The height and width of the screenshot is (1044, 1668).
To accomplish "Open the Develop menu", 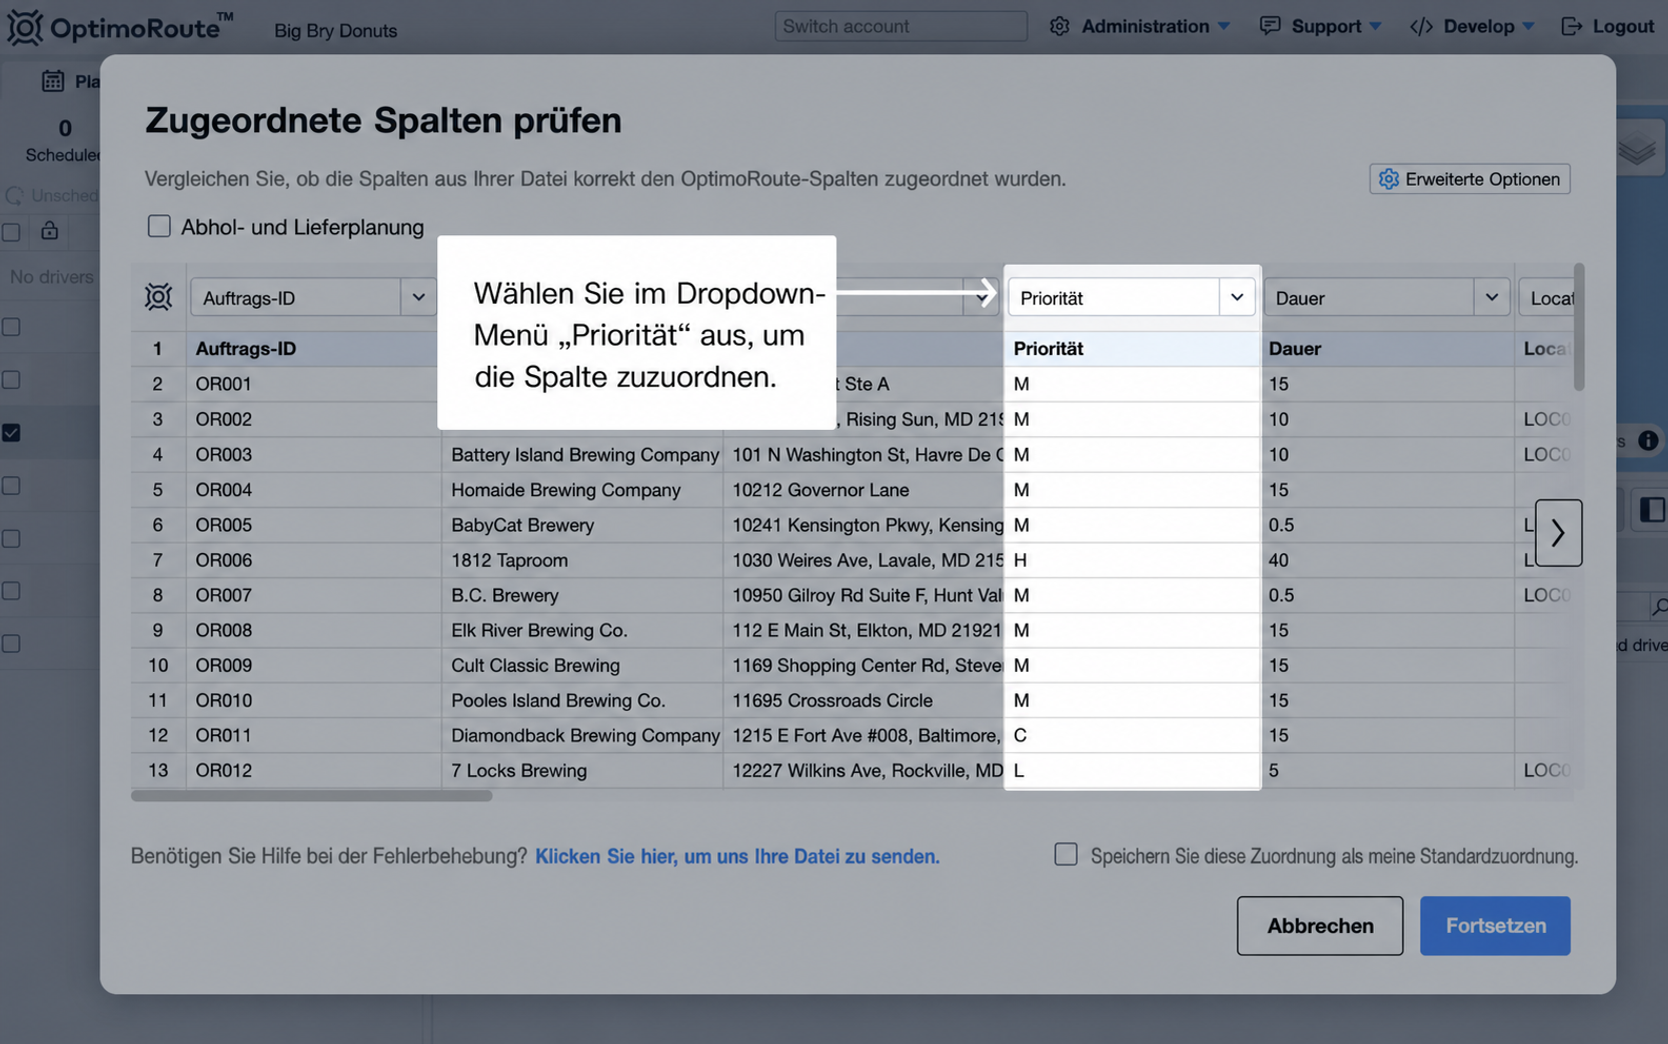I will [x=1472, y=26].
